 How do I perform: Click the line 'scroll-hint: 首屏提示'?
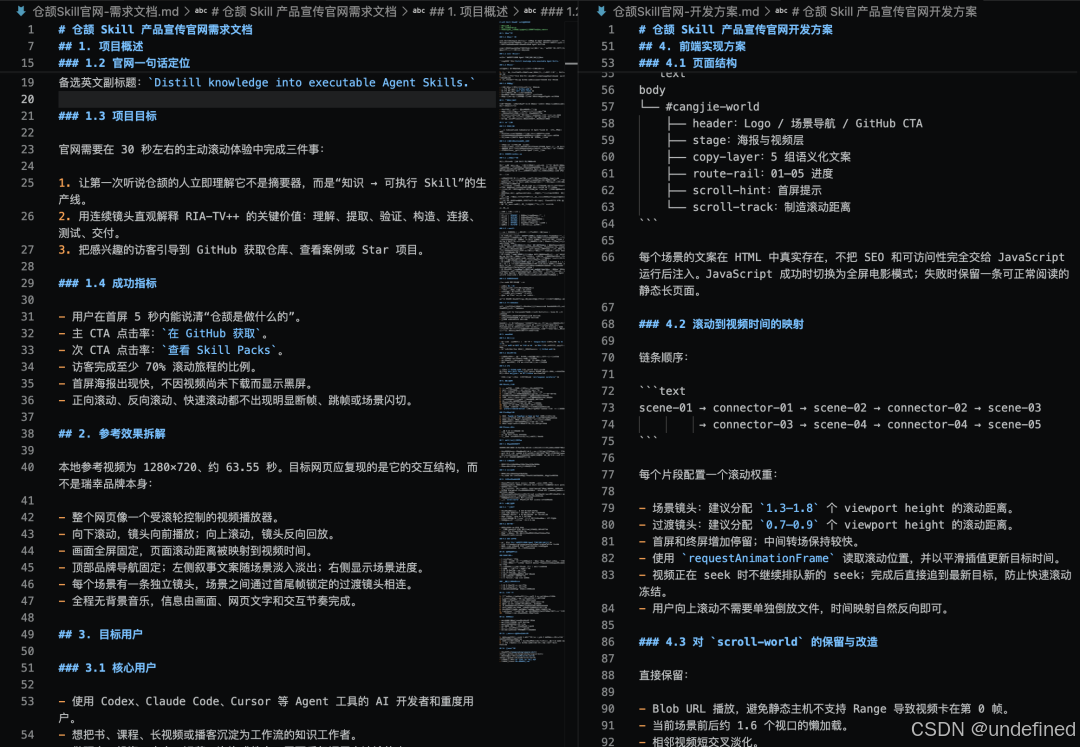[757, 190]
